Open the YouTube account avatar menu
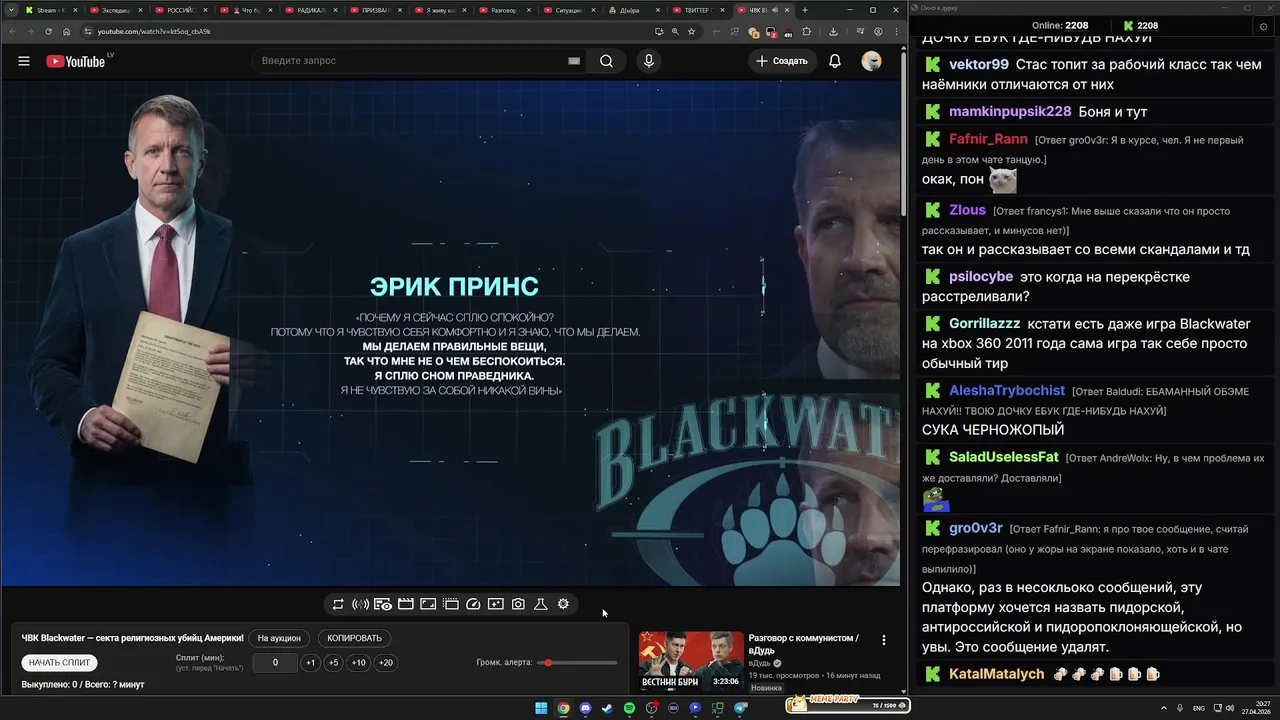This screenshot has height=720, width=1280. (x=871, y=61)
